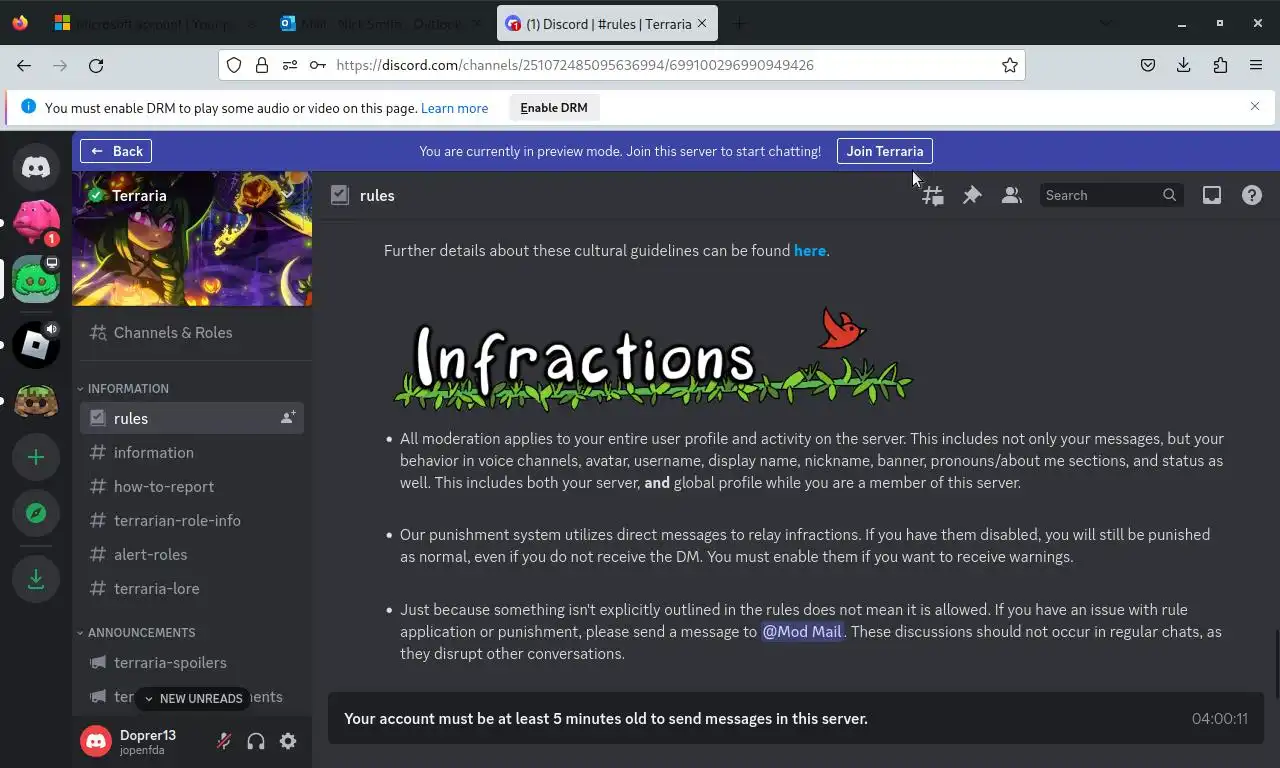Switch to Outlook Mail browser tab

click(380, 23)
